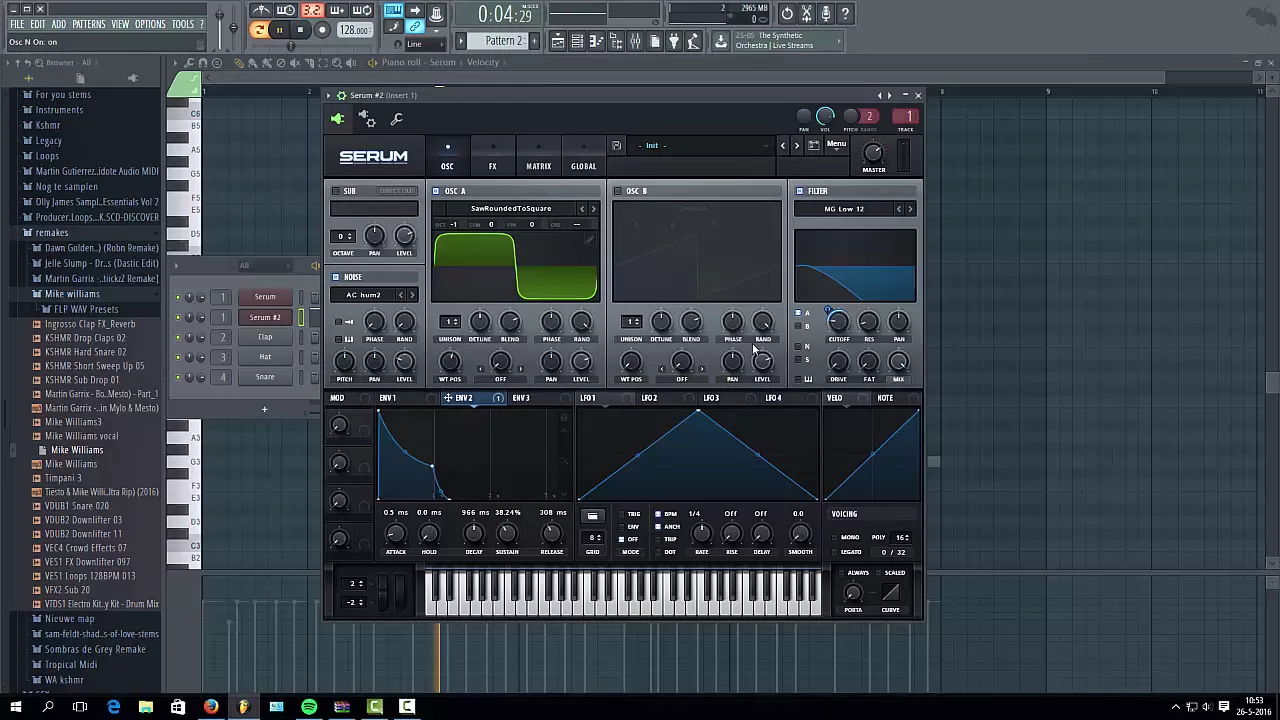Enable MONO voicing checkbox
The image size is (1280, 720).
tap(835, 538)
